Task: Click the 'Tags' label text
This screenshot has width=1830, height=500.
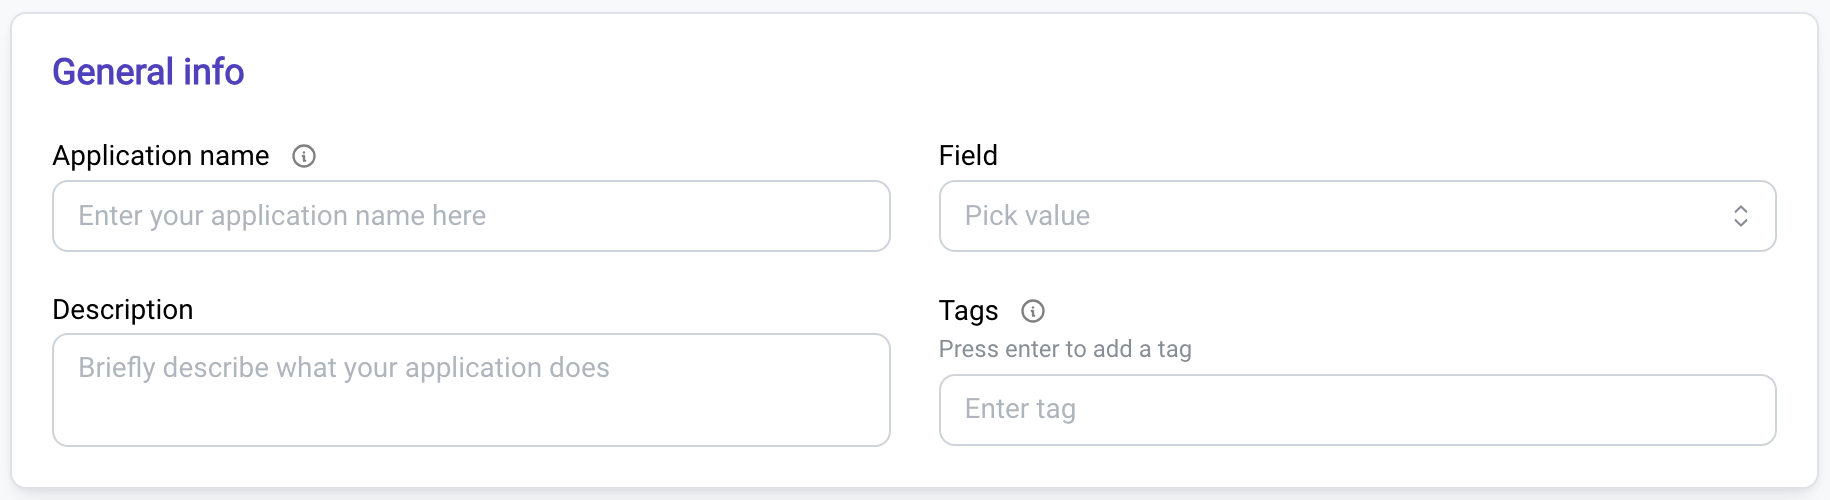Action: click(x=968, y=311)
